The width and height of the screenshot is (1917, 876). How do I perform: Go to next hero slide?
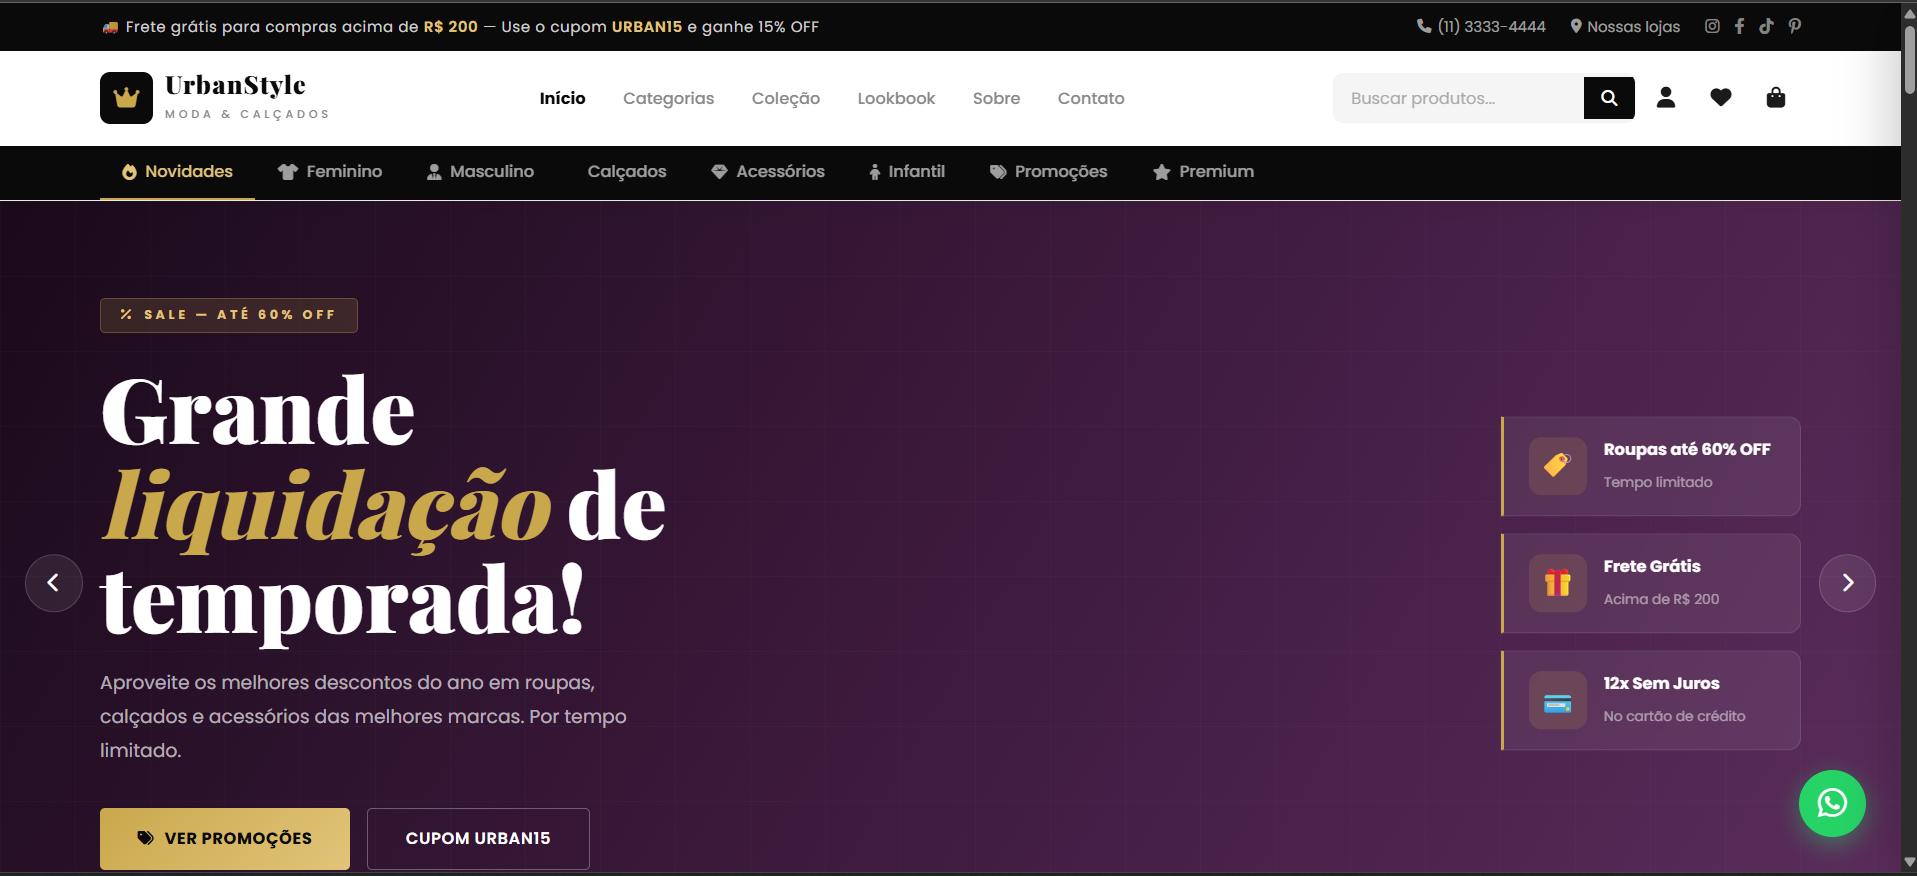click(1847, 583)
